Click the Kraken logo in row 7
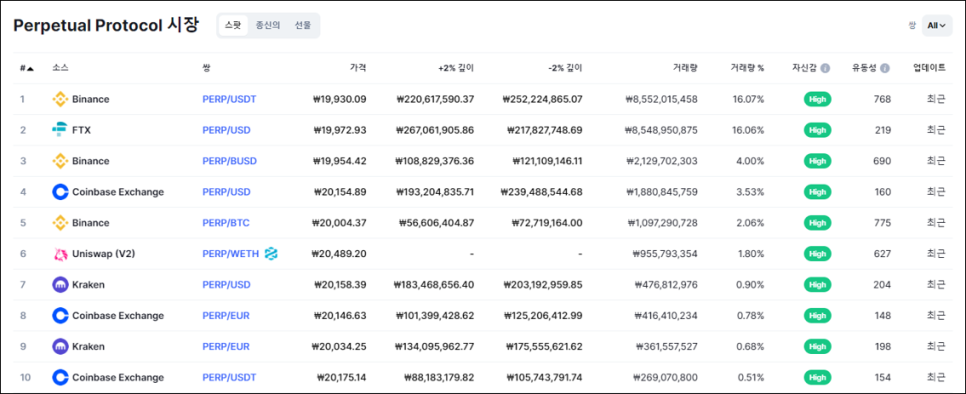This screenshot has height=394, width=966. [x=60, y=284]
